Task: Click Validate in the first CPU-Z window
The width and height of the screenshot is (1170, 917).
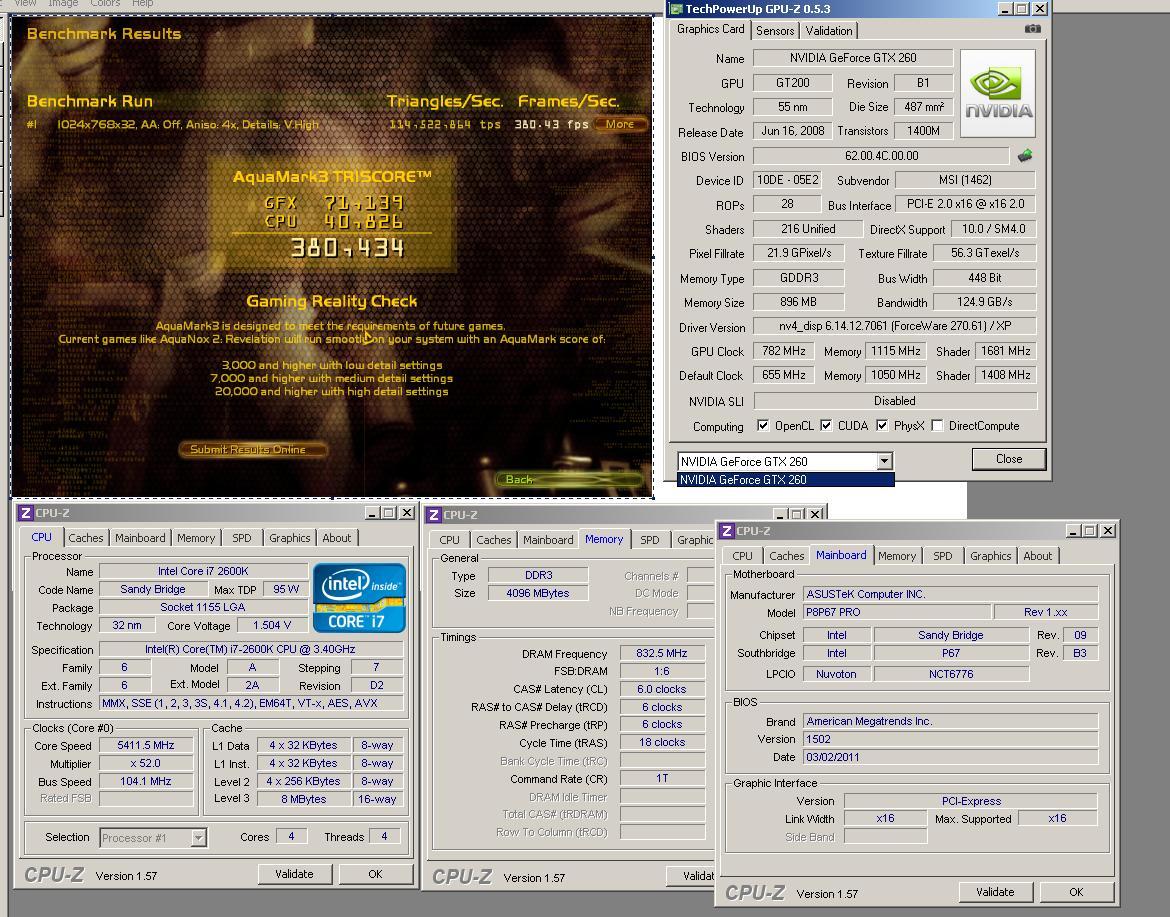Action: [294, 874]
